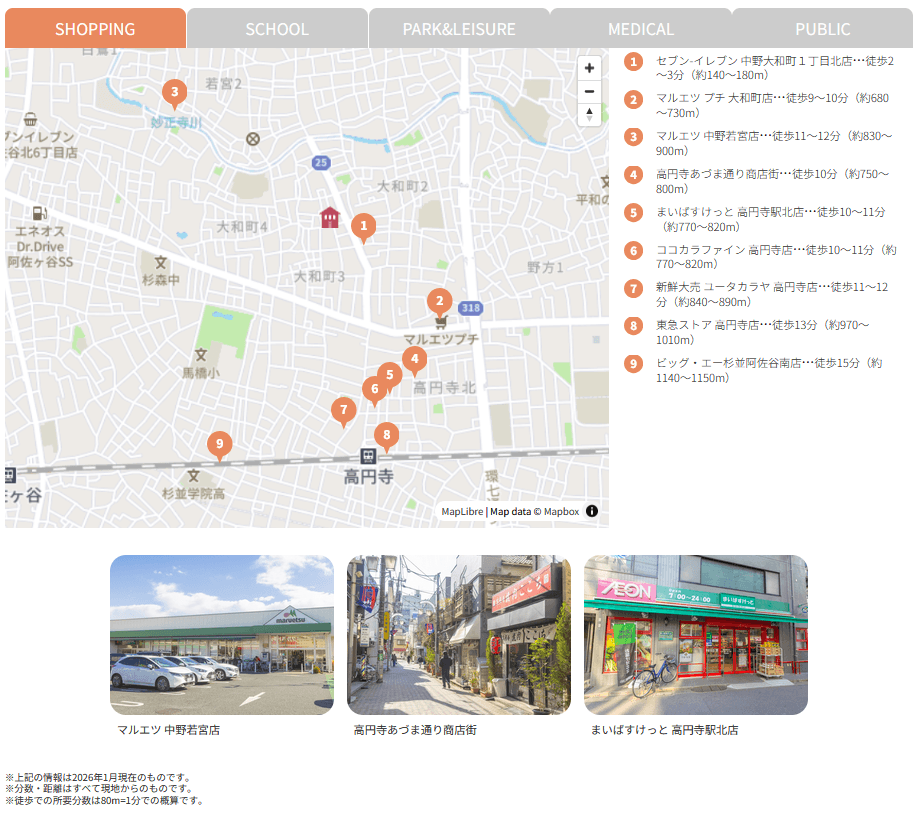Click the マルエツ プチ 大和町店 list entry
The width and height of the screenshot is (917, 813).
pyautogui.click(x=773, y=105)
